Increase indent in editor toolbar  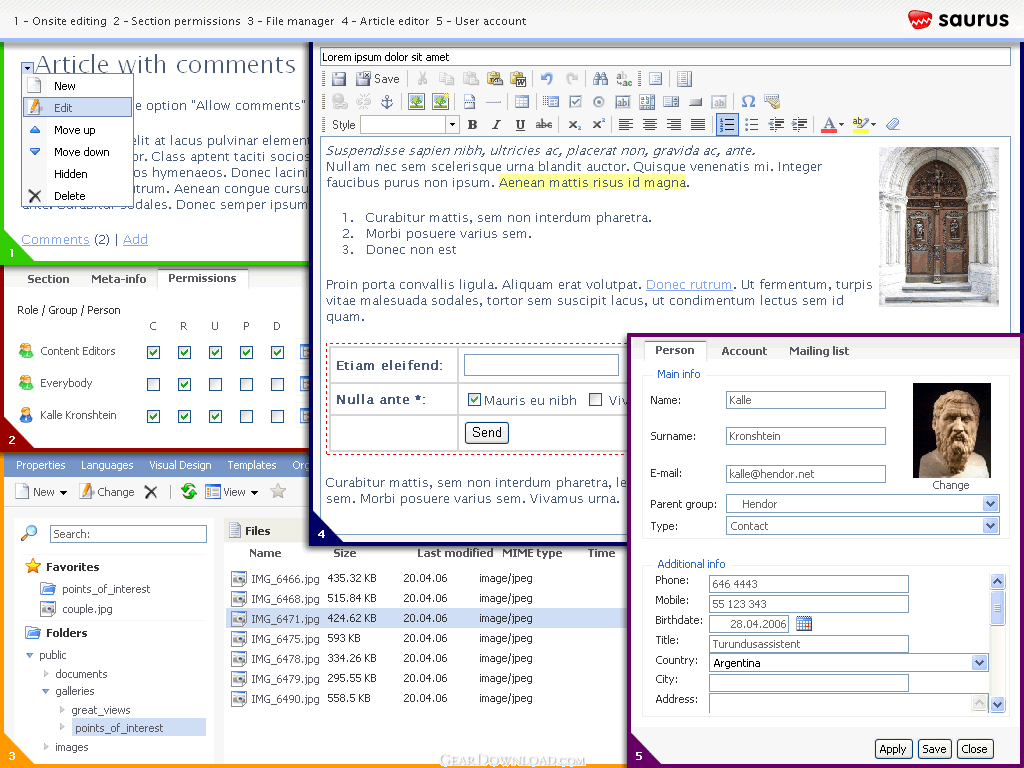point(799,124)
